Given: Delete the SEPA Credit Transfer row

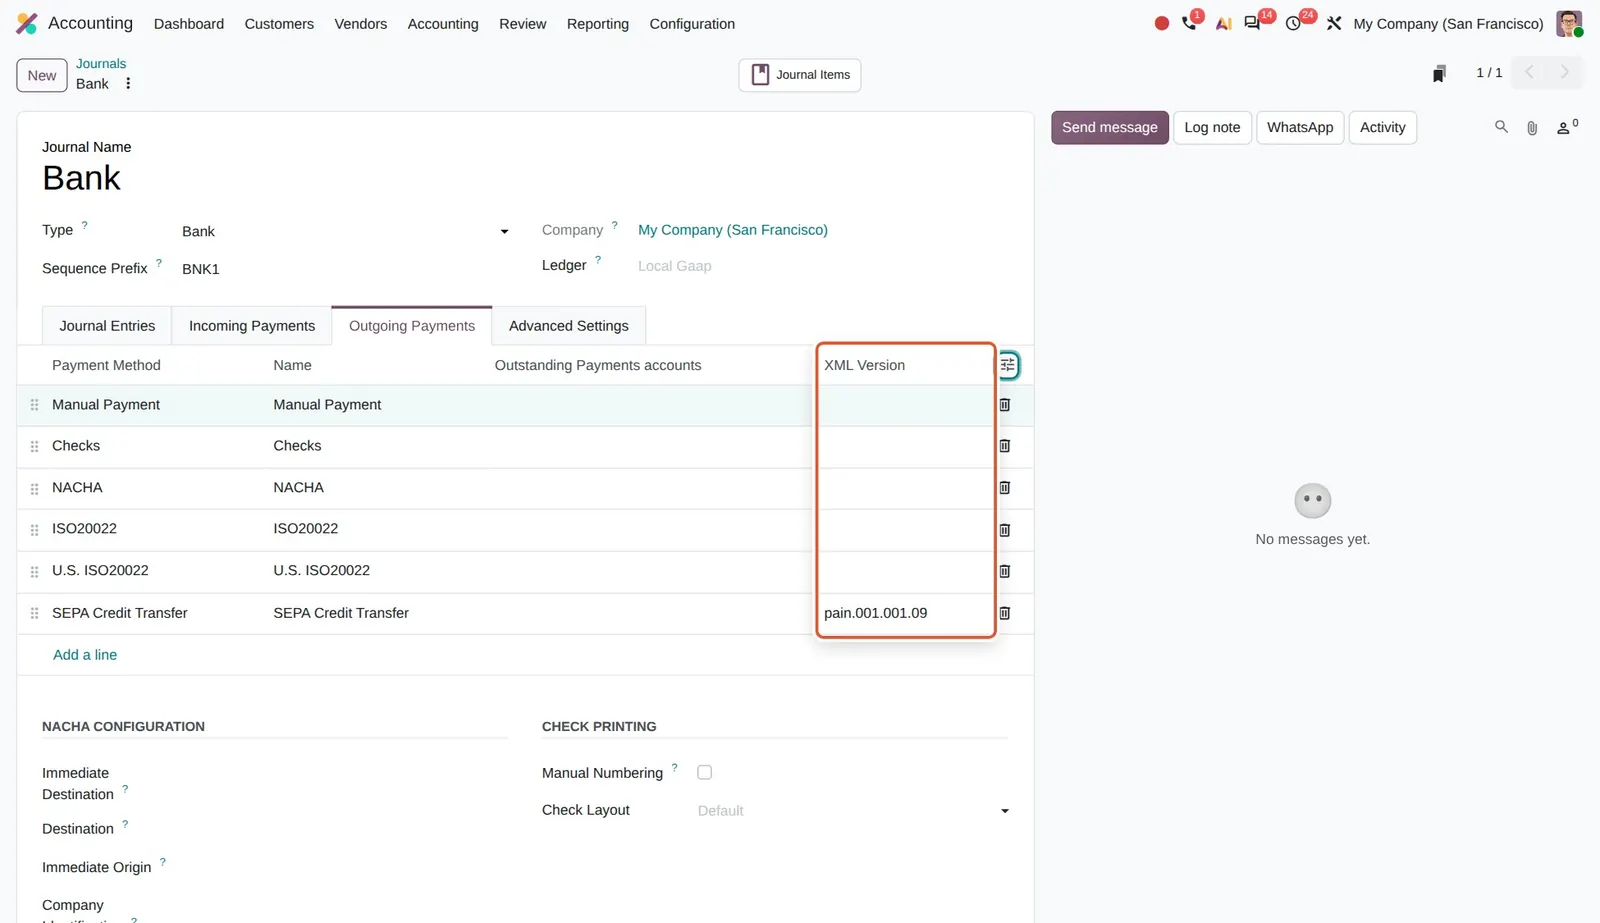Looking at the screenshot, I should point(1005,613).
